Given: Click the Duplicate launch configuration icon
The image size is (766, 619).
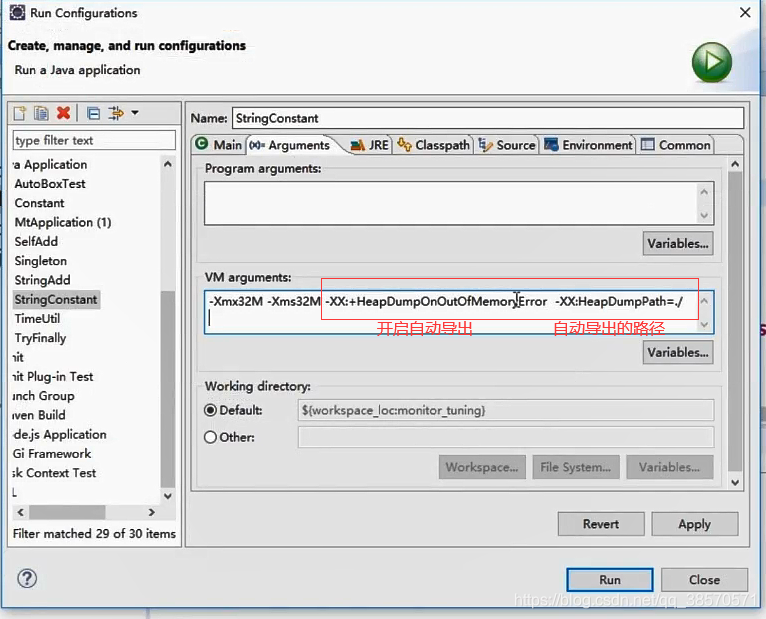Looking at the screenshot, I should tap(41, 113).
